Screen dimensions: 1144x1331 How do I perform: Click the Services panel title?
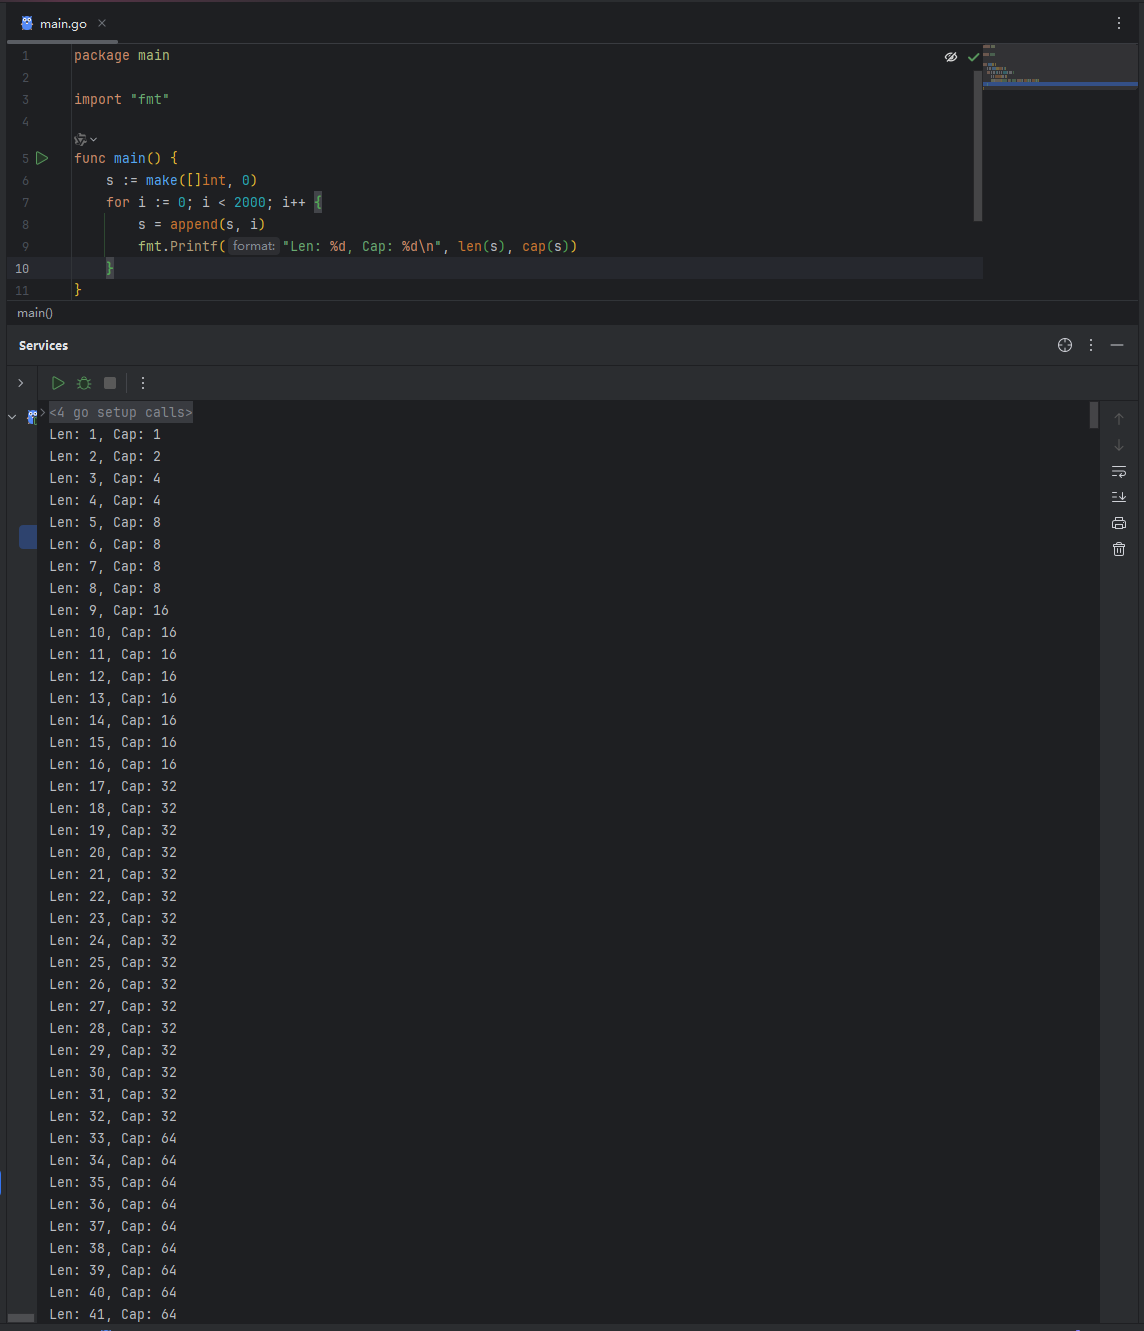click(44, 345)
